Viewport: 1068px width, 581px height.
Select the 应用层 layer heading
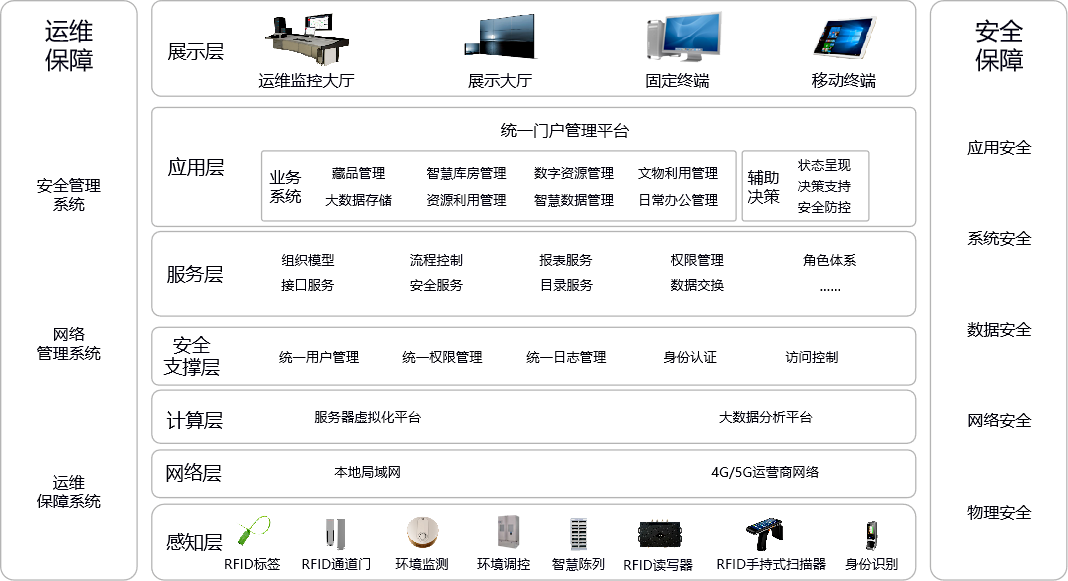pyautogui.click(x=195, y=168)
